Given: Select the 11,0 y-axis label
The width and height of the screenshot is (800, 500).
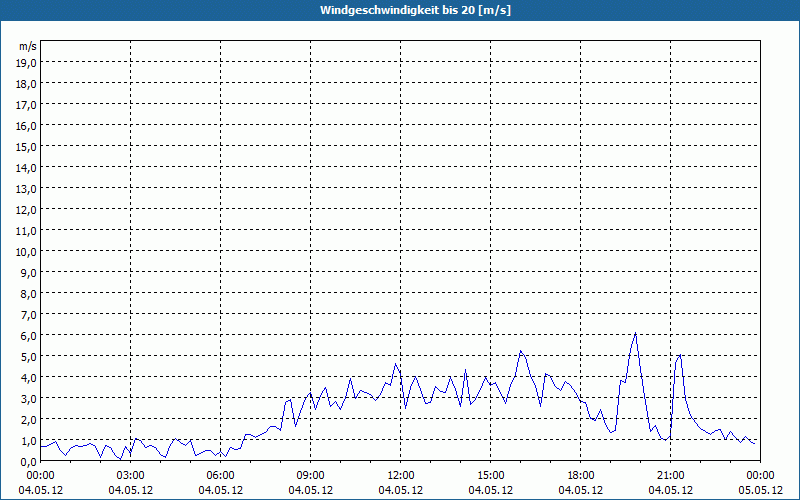Looking at the screenshot, I should [x=27, y=231].
